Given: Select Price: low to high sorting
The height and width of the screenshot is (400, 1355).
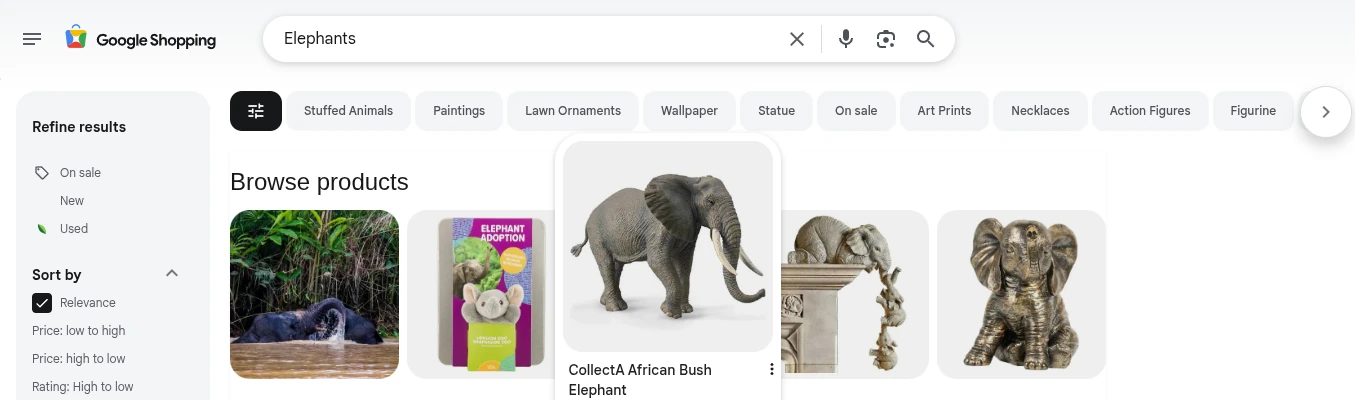Looking at the screenshot, I should coord(79,331).
